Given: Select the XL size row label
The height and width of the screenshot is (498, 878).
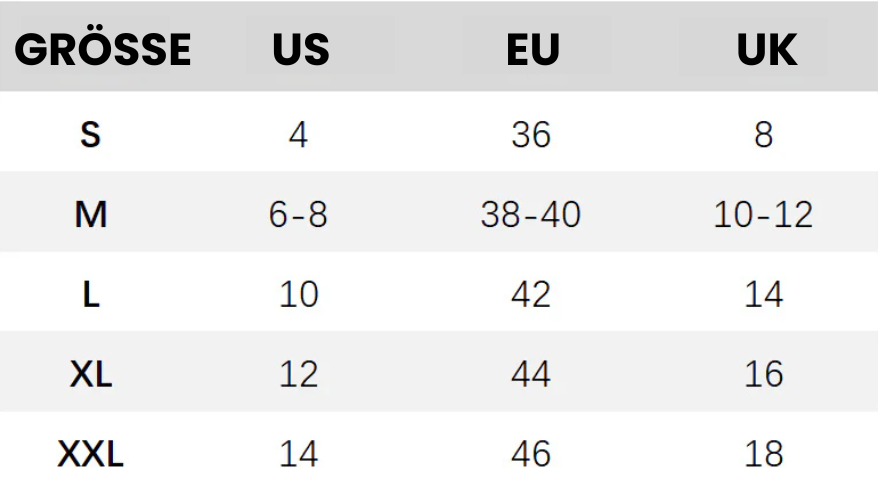Looking at the screenshot, I should click(x=91, y=374).
